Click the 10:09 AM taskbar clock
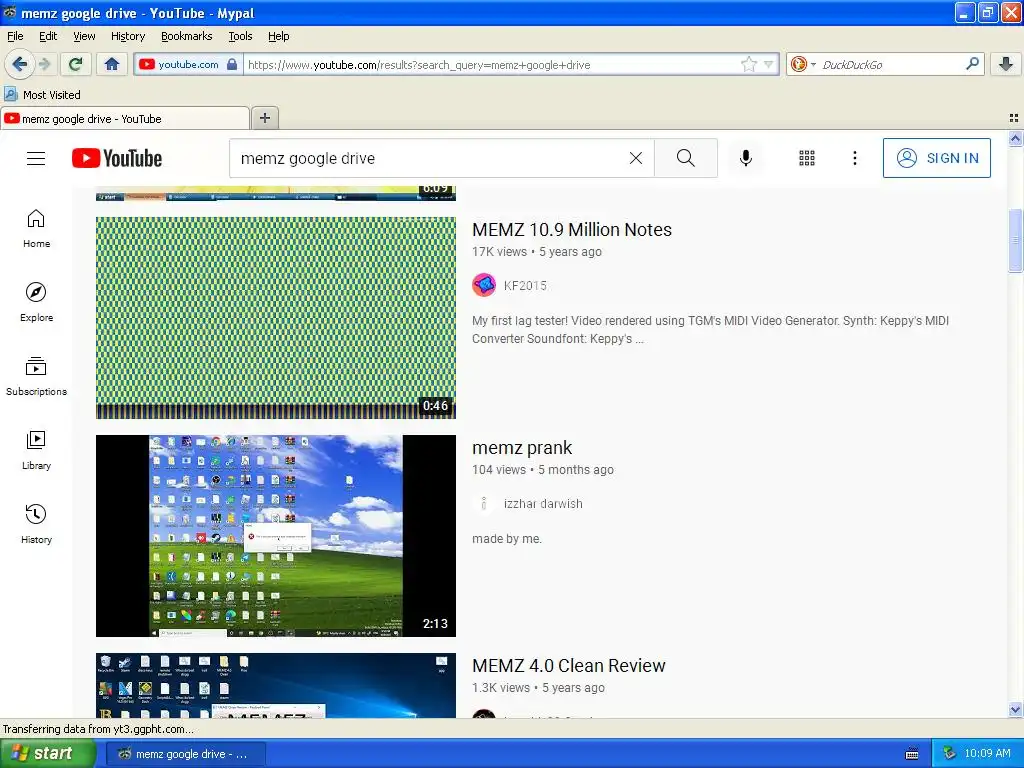Viewport: 1024px width, 768px height. pyautogui.click(x=987, y=753)
